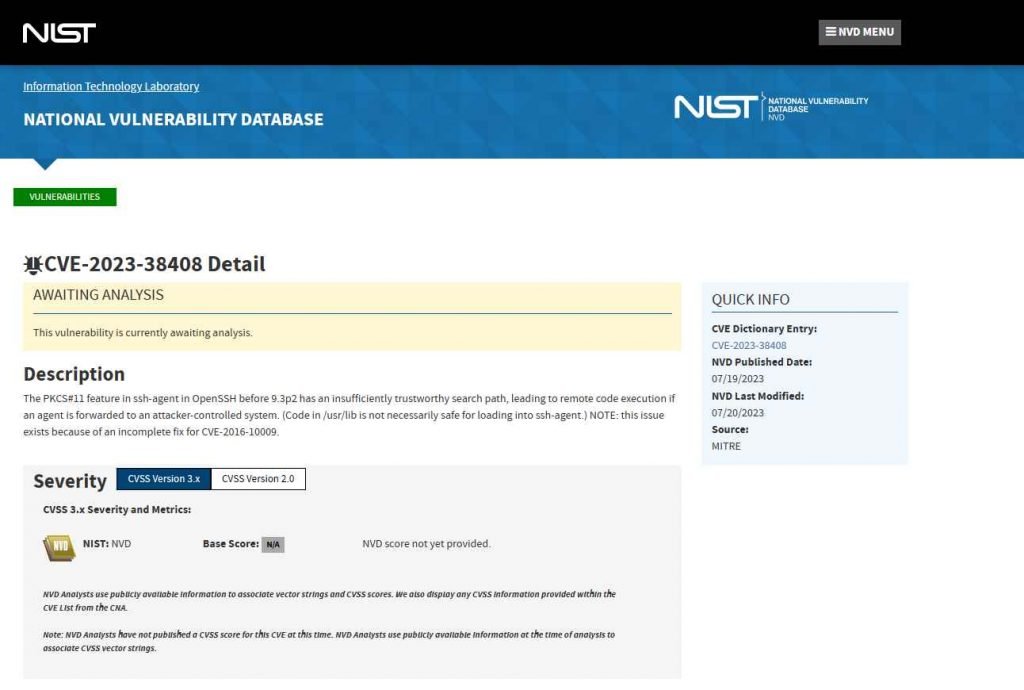Click the 'NIST: NVD' label

(x=106, y=544)
